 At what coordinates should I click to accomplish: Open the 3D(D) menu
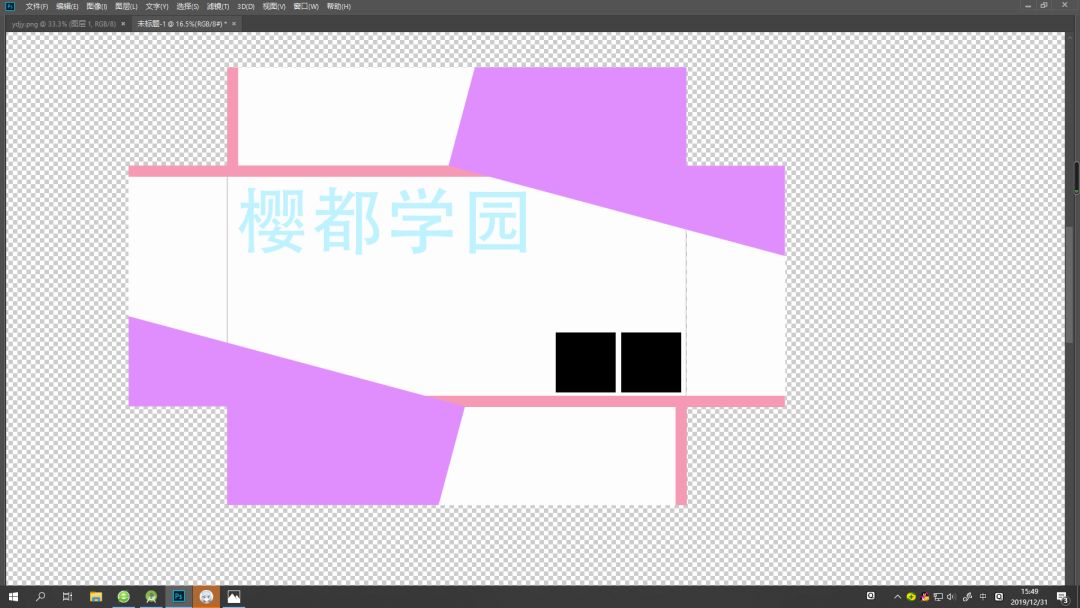245,6
